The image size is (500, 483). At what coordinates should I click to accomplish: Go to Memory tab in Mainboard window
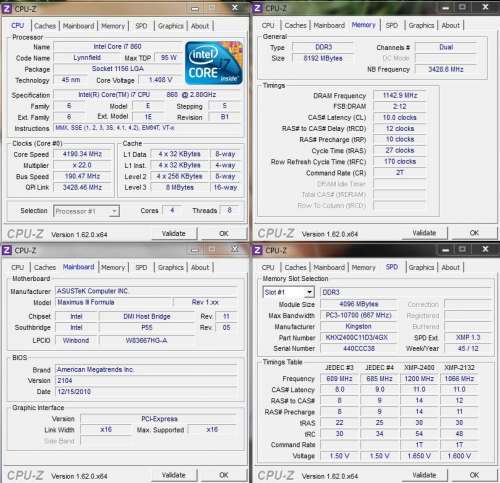pyautogui.click(x=113, y=267)
